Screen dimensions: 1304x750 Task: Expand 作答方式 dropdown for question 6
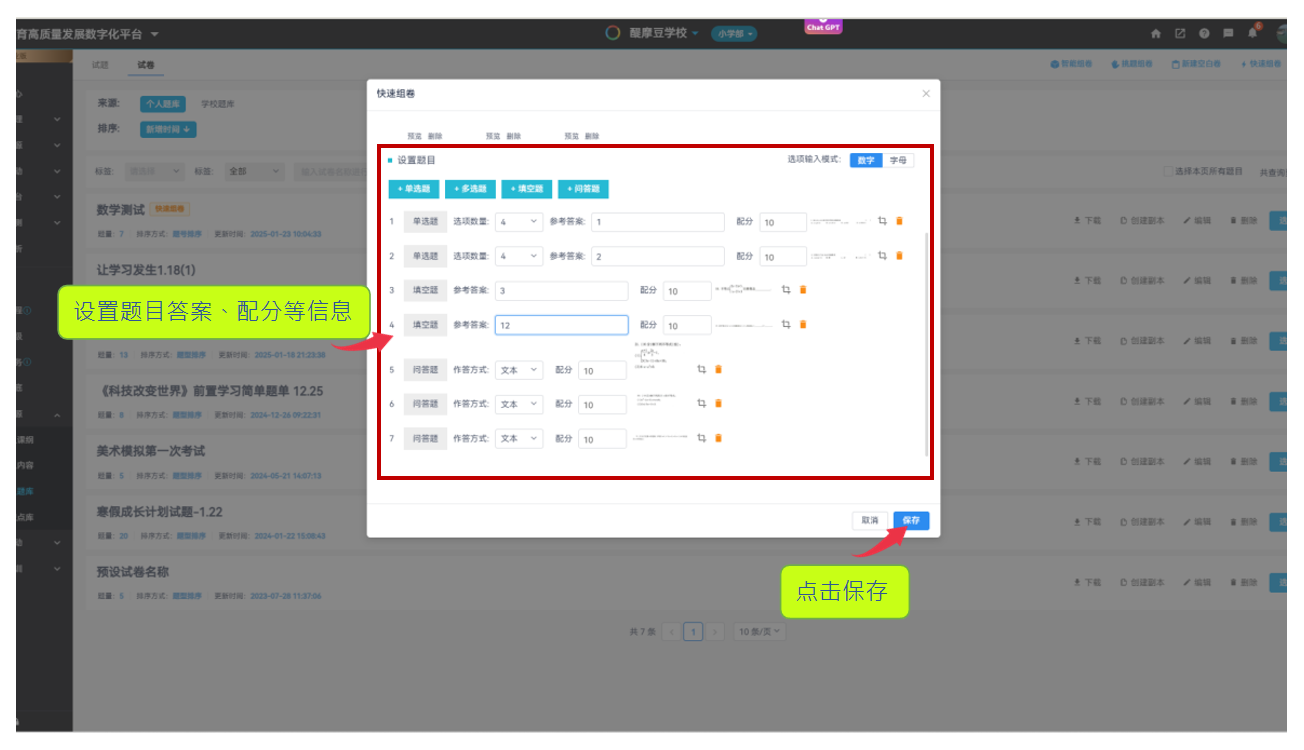click(x=518, y=404)
